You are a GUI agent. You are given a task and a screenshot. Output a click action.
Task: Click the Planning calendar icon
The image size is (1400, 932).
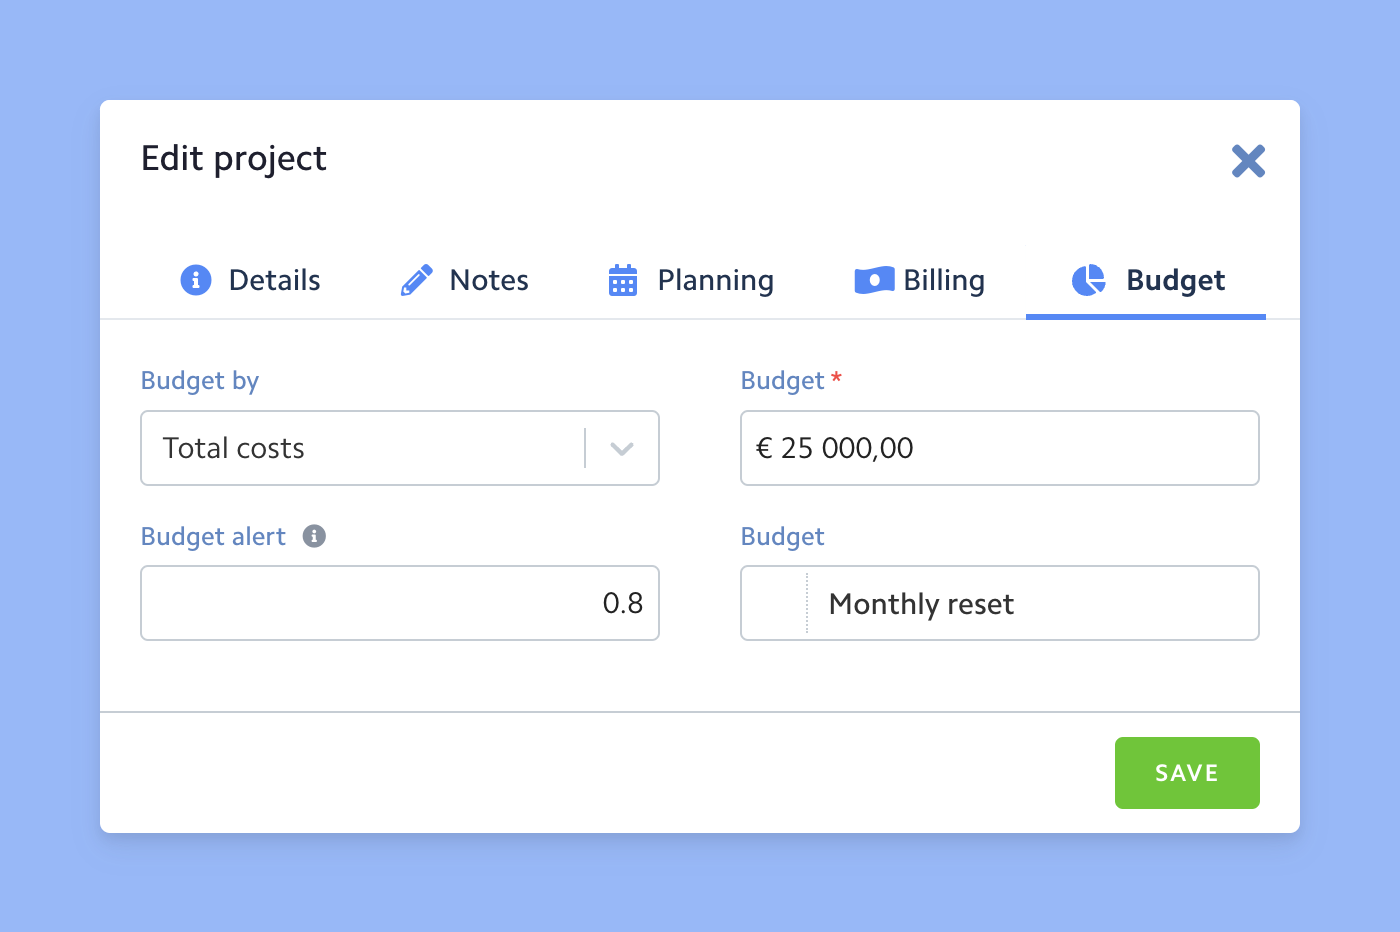tap(623, 280)
